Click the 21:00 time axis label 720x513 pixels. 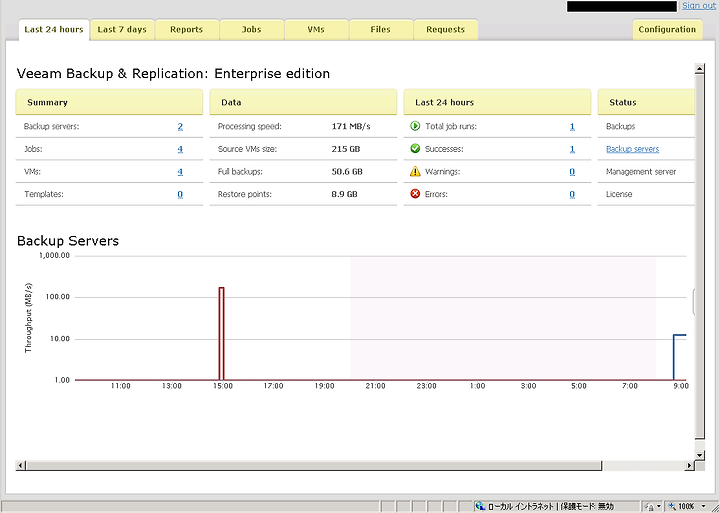(x=375, y=386)
